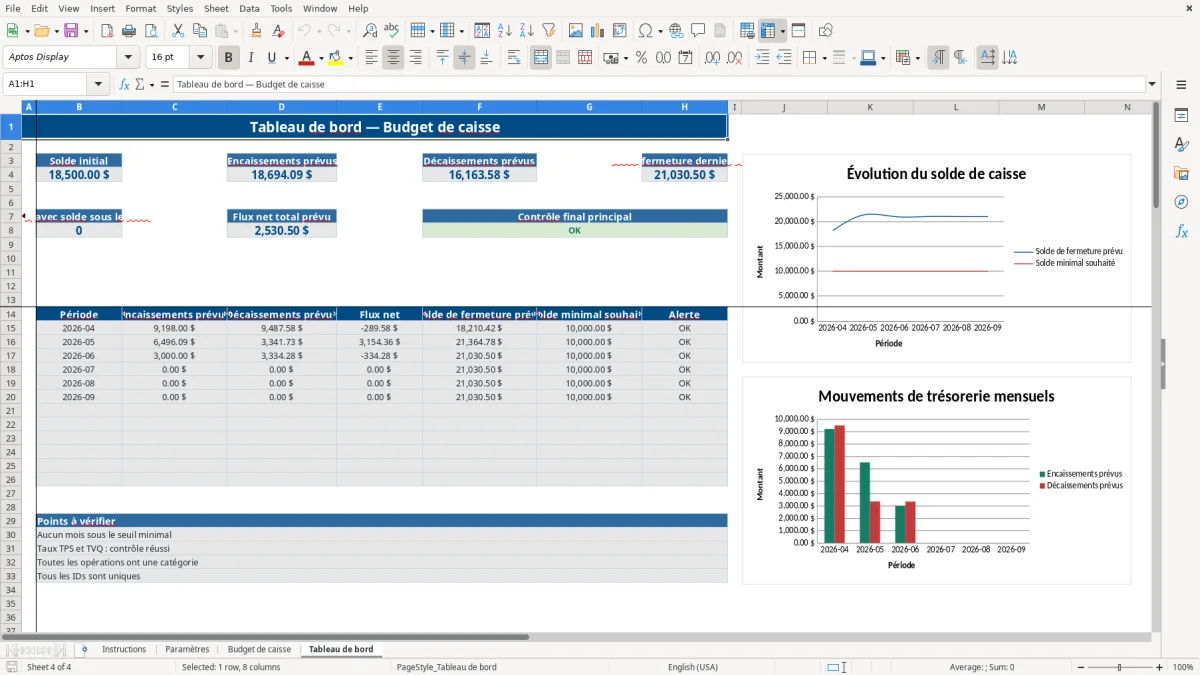Click zoom in plus button

point(1159,667)
